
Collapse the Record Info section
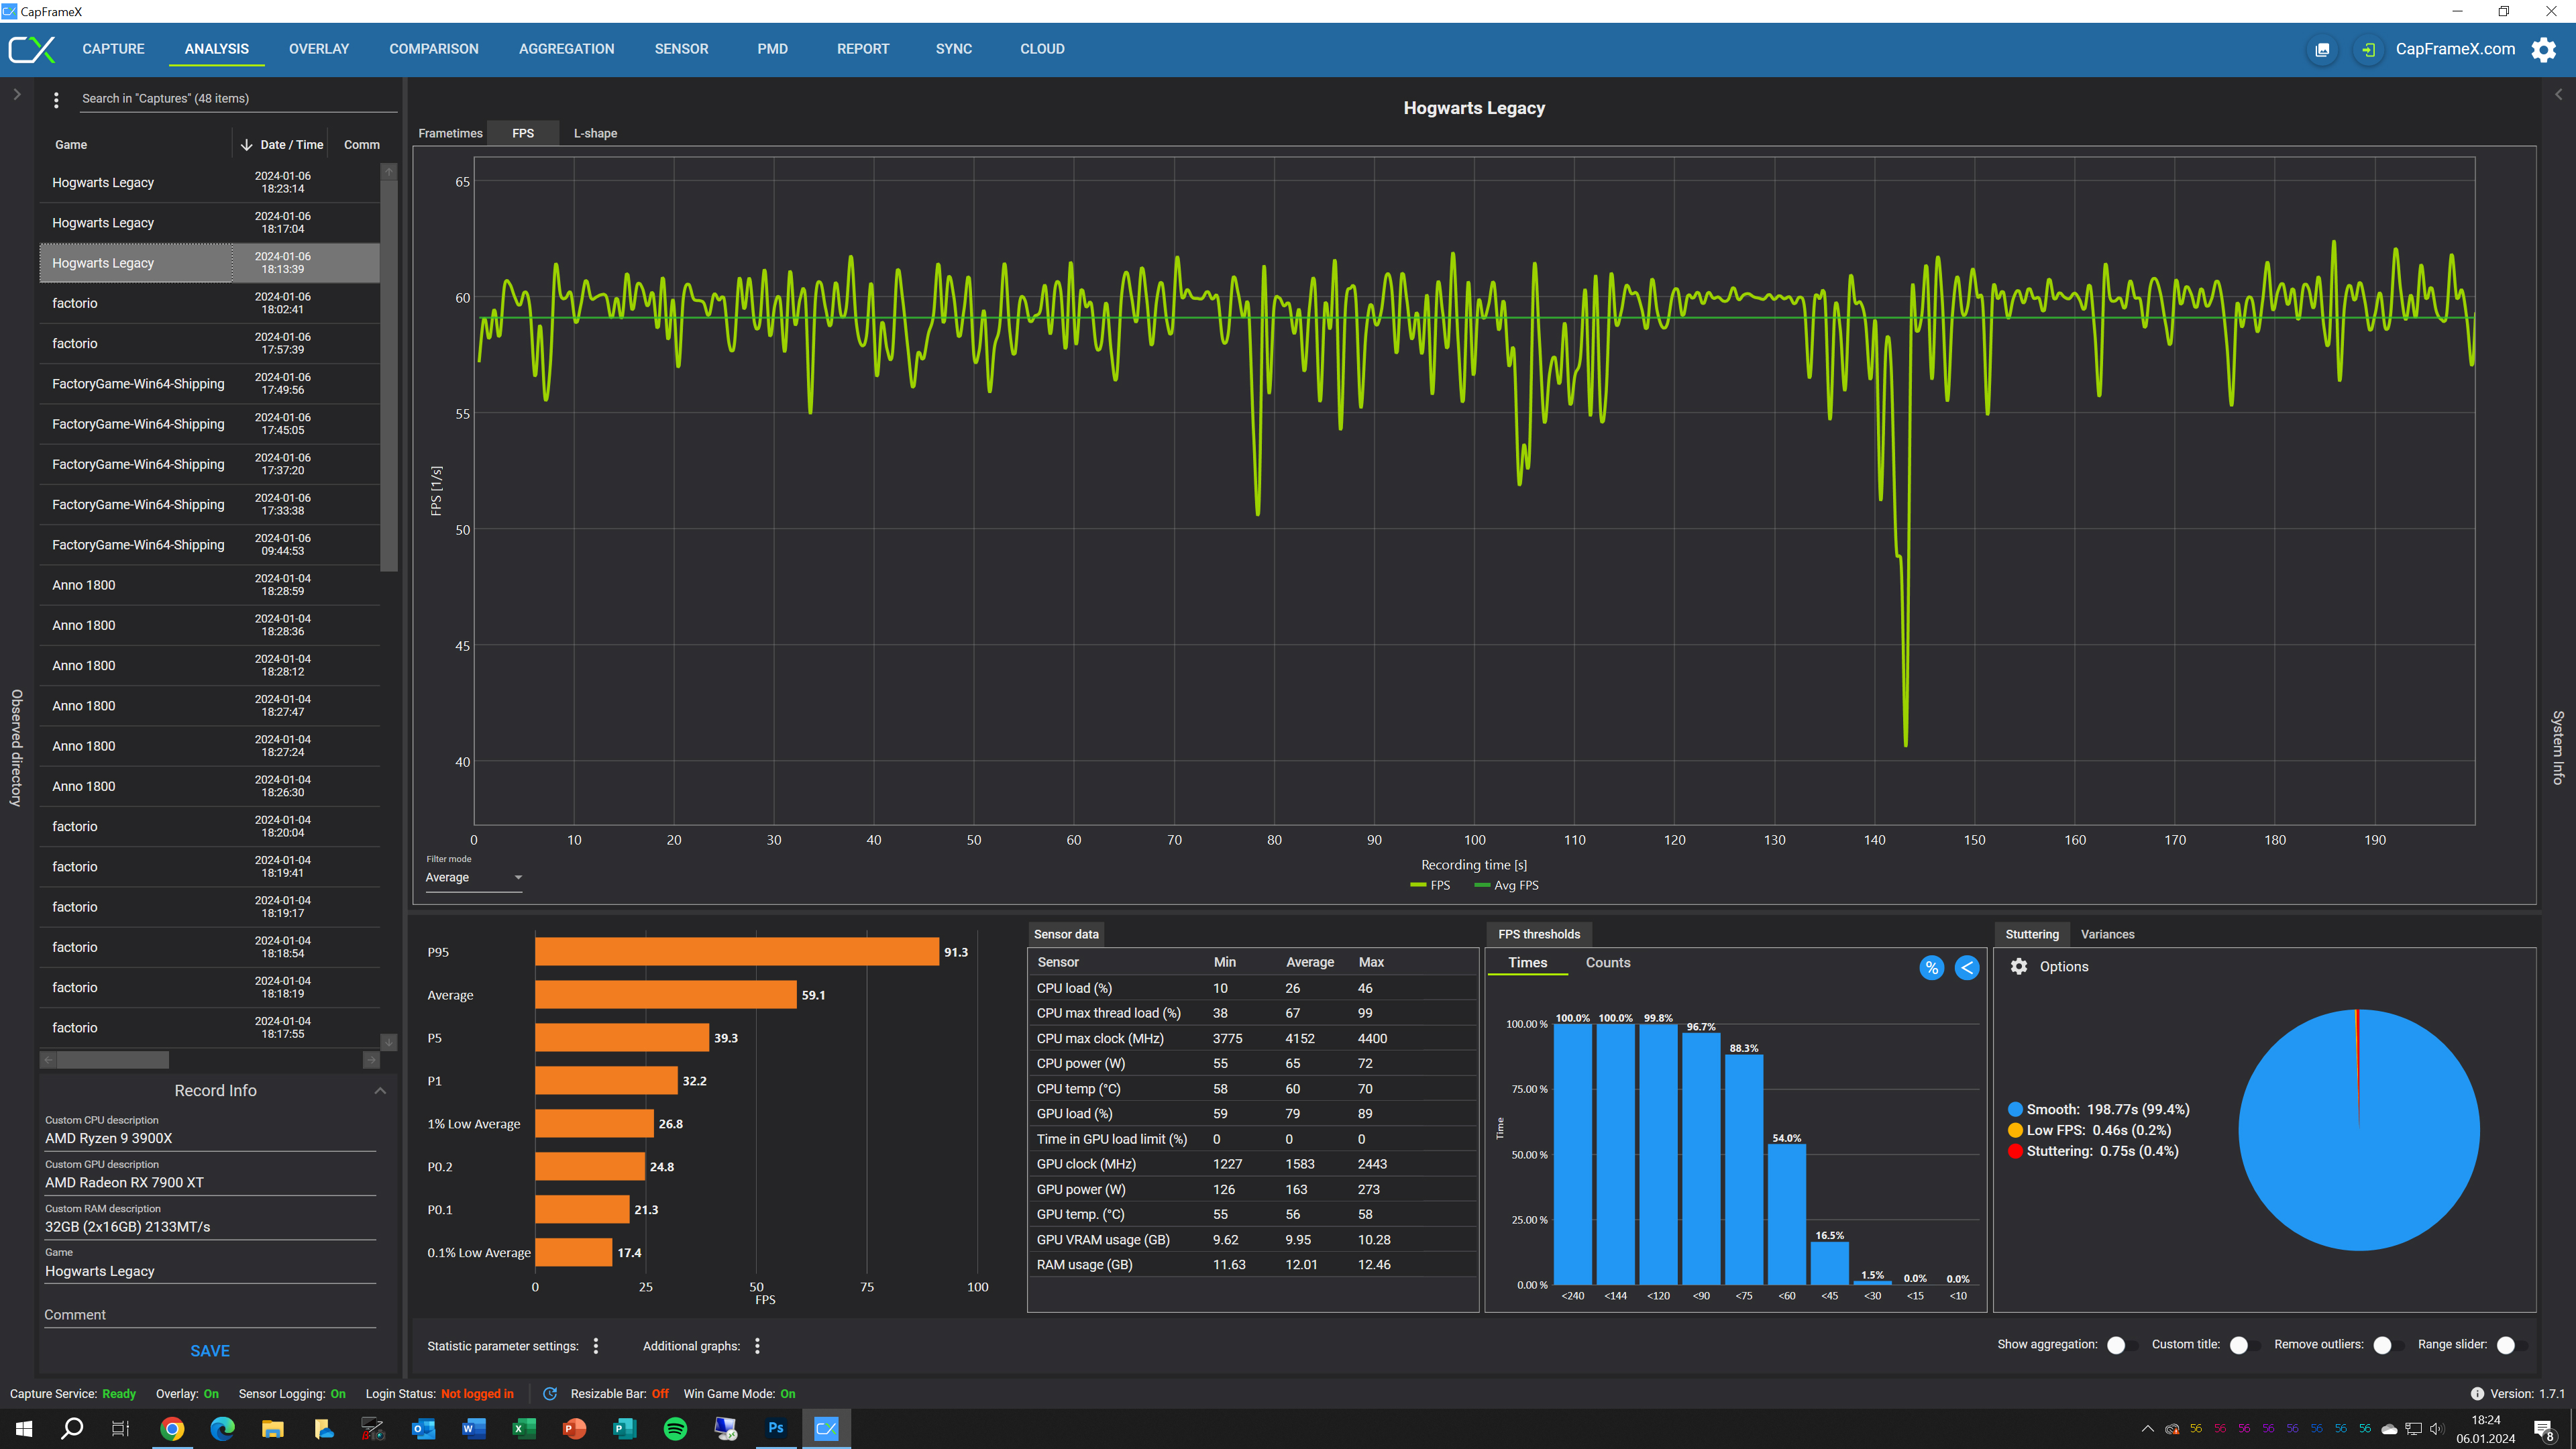[x=380, y=1090]
